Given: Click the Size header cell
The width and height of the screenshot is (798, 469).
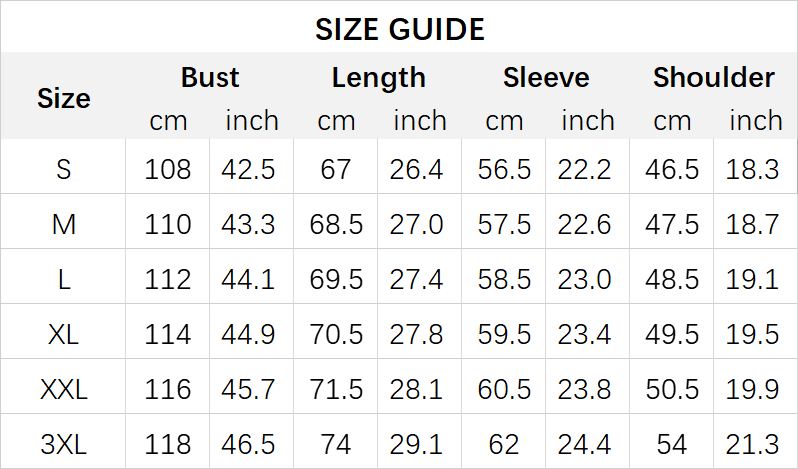Looking at the screenshot, I should click(64, 98).
